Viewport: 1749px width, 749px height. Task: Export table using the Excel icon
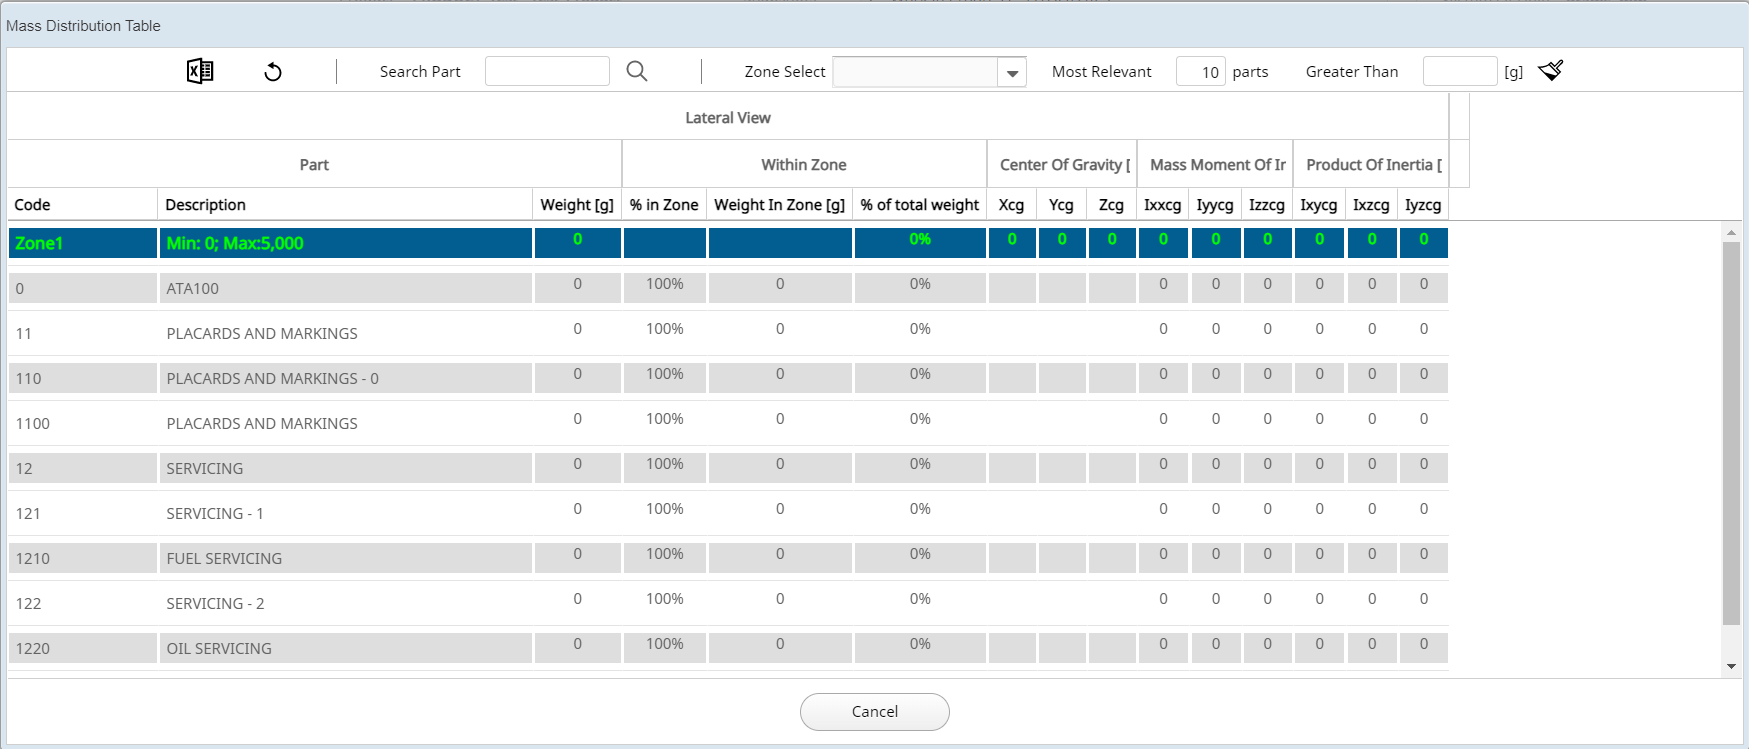[200, 71]
